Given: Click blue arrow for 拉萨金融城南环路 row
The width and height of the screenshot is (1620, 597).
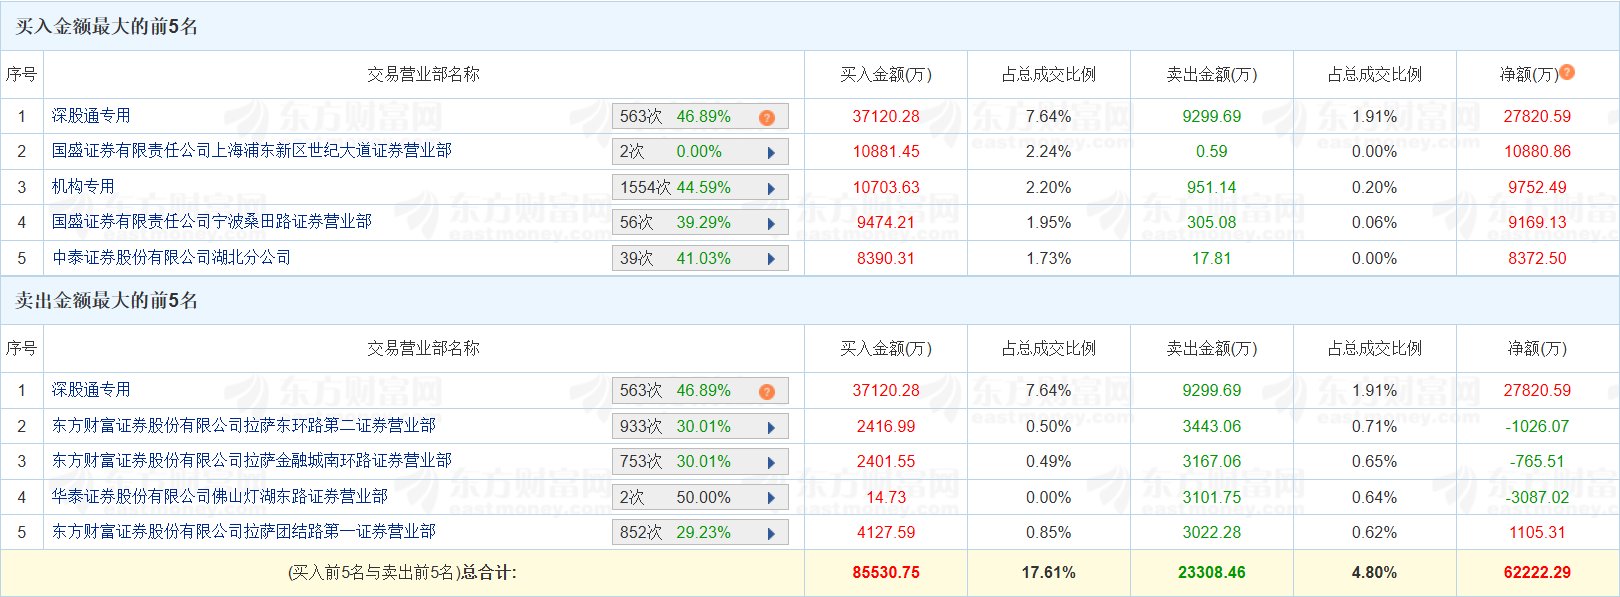Looking at the screenshot, I should pos(771,463).
